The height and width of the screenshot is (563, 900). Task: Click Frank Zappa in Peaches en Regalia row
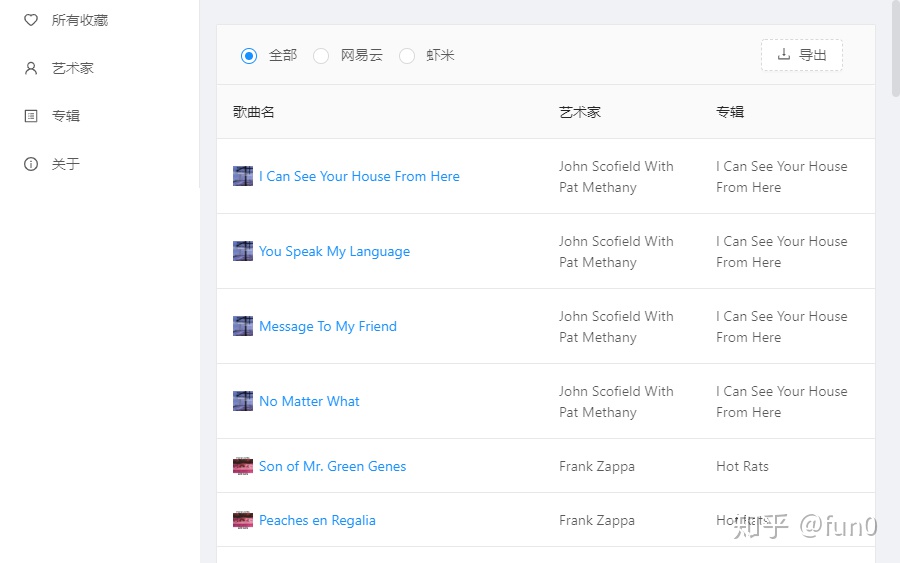[597, 520]
